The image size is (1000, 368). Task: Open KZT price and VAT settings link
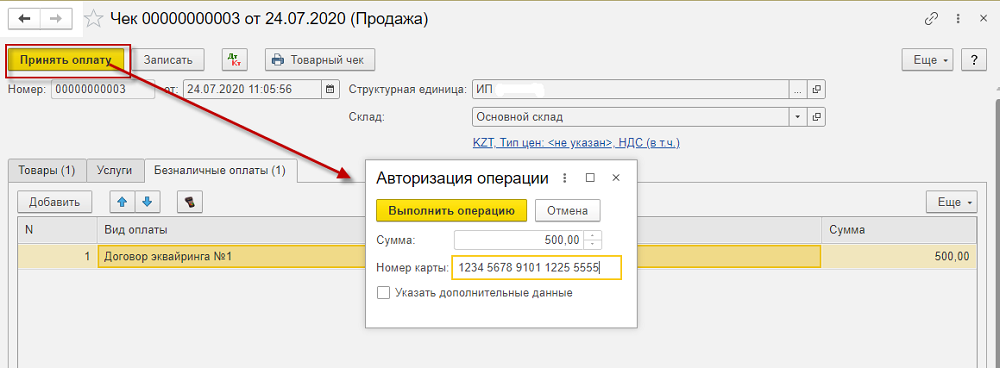576,143
